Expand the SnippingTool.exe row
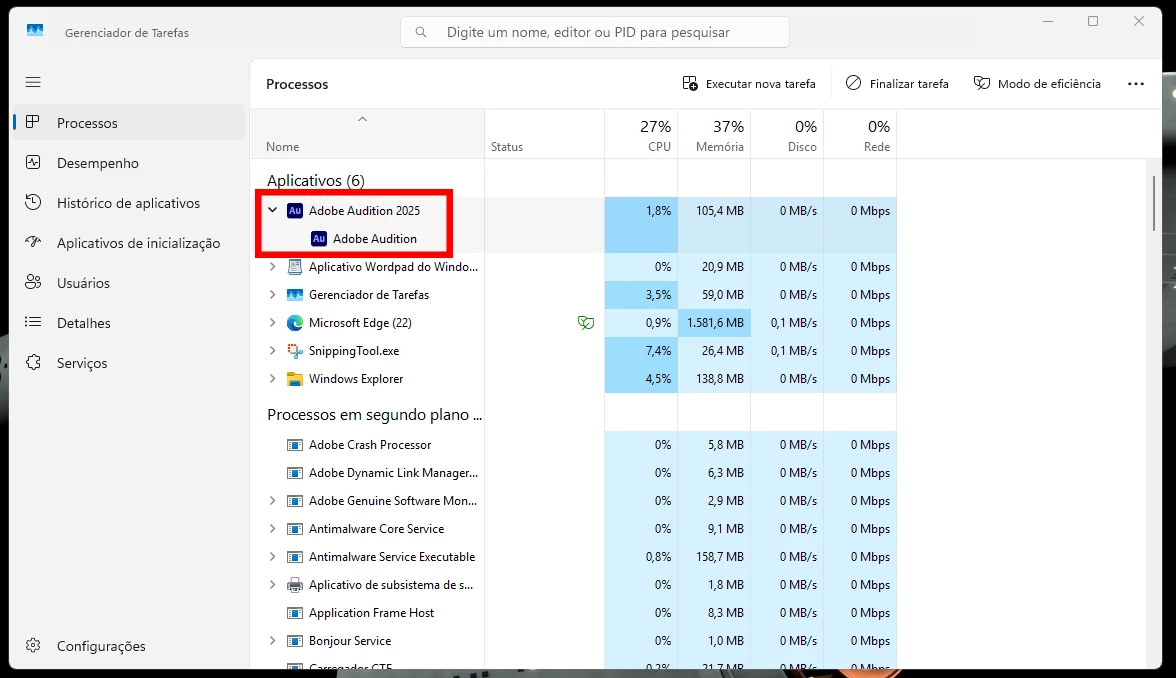1176x678 pixels. (x=273, y=350)
